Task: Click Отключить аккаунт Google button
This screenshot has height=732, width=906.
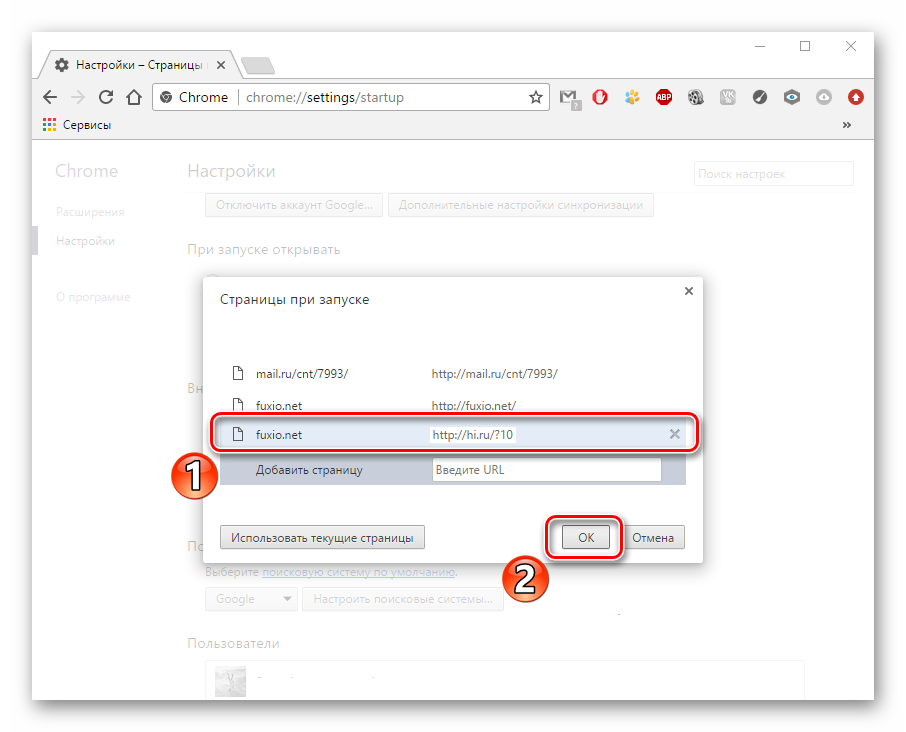Action: [294, 205]
